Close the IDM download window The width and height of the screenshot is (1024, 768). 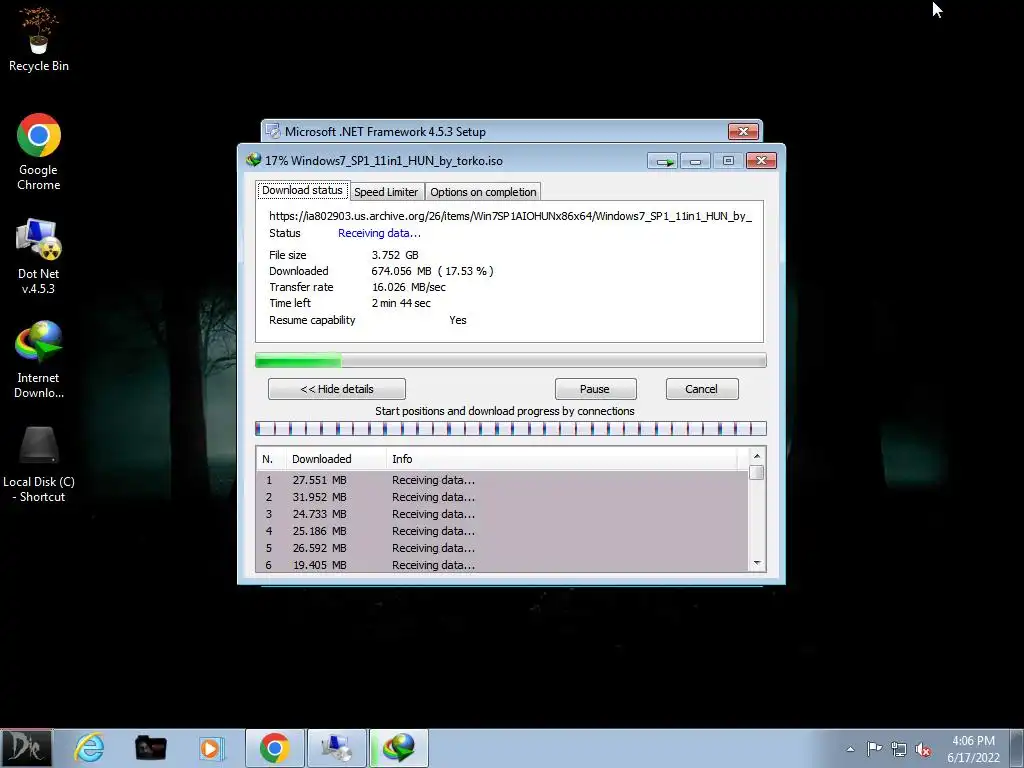761,161
